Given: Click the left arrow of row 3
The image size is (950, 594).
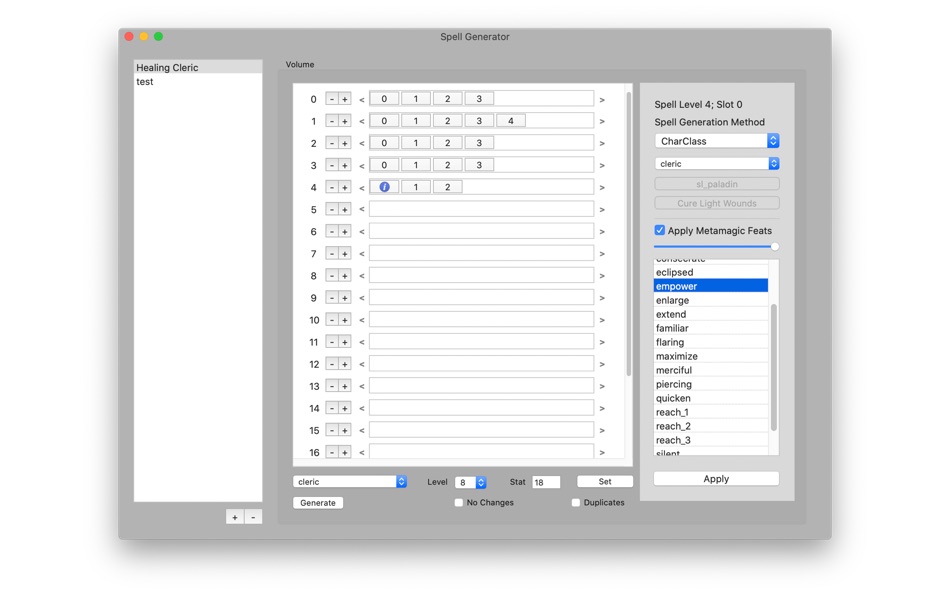Looking at the screenshot, I should (362, 165).
